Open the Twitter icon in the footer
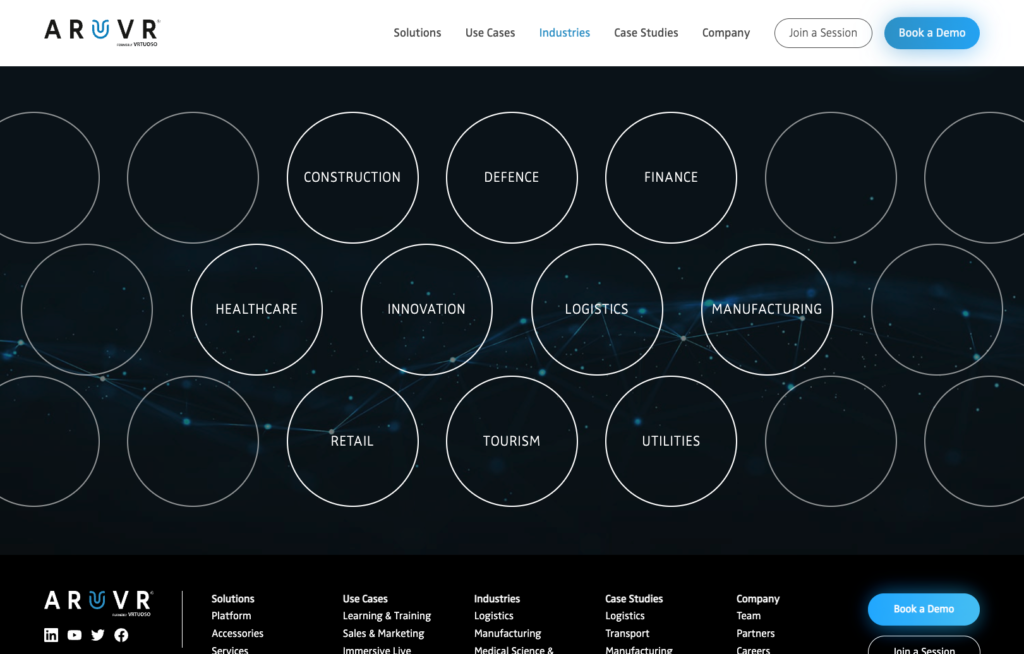Screen dimensions: 1024x654 (98, 635)
